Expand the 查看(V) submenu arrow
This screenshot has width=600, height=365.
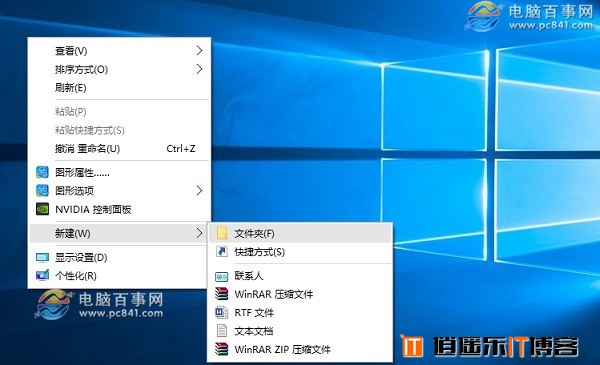(x=199, y=51)
